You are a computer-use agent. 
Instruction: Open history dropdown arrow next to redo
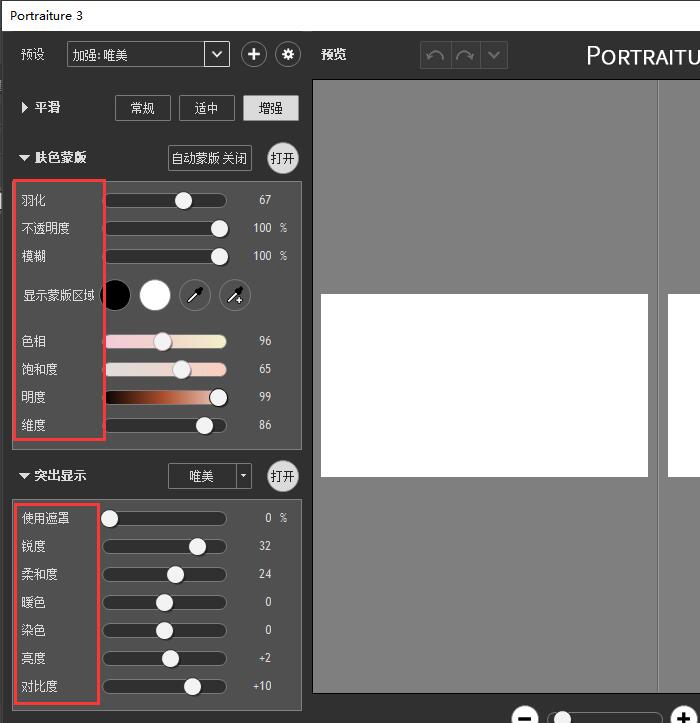pyautogui.click(x=494, y=55)
